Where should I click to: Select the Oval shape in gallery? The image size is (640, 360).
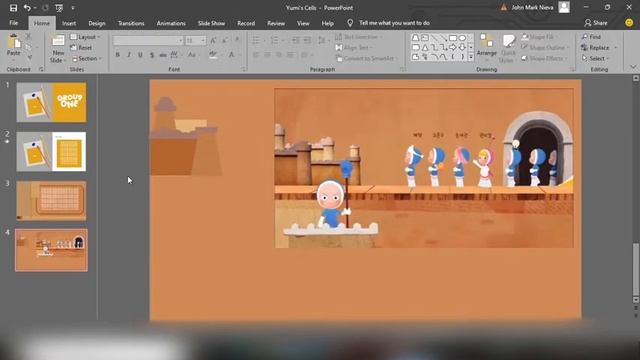coord(462,38)
